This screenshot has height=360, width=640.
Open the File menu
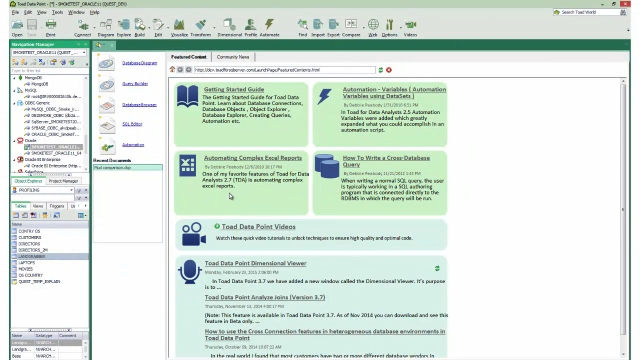tap(15, 12)
